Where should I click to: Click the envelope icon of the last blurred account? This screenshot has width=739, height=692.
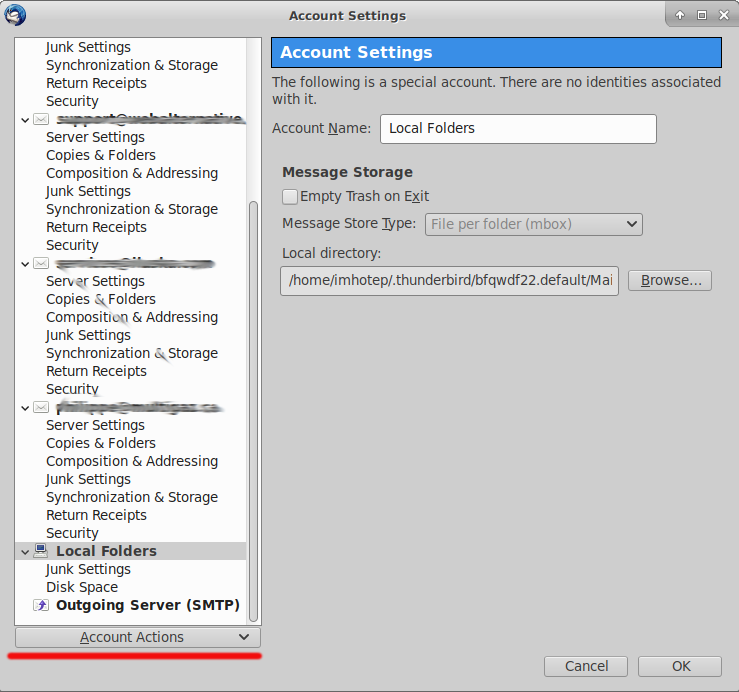(x=41, y=407)
